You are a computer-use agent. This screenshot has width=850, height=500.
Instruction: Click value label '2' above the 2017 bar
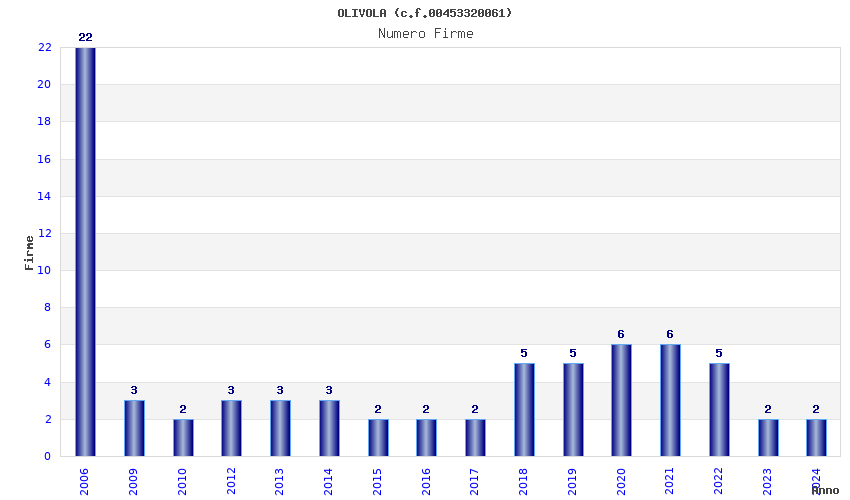point(475,409)
